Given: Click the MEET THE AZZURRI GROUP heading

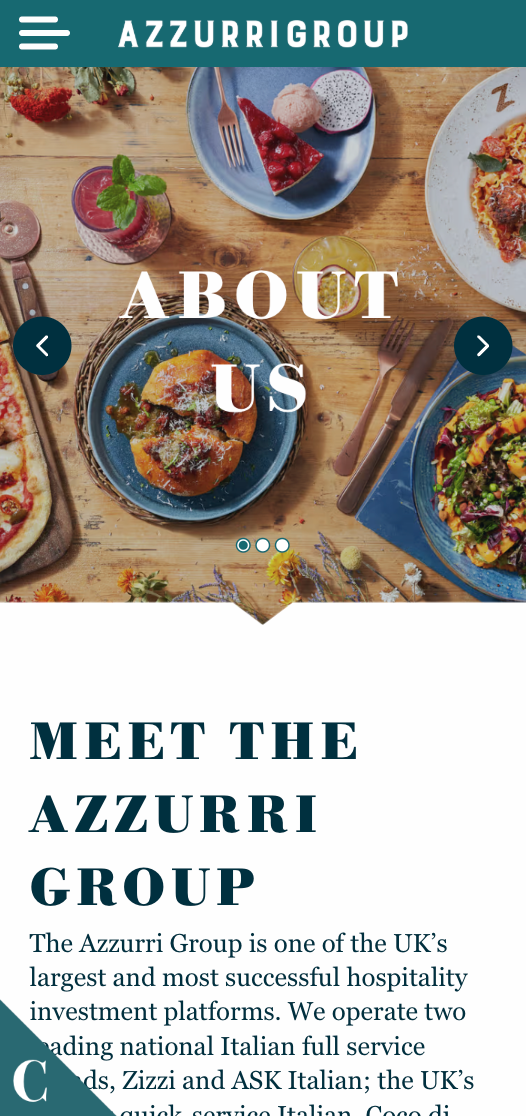Looking at the screenshot, I should tap(194, 814).
